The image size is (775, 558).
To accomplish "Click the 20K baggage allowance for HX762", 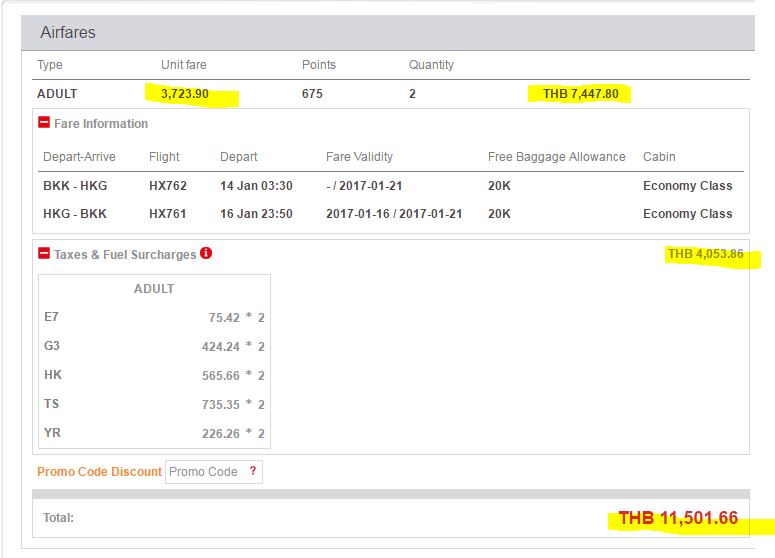I will pos(499,185).
